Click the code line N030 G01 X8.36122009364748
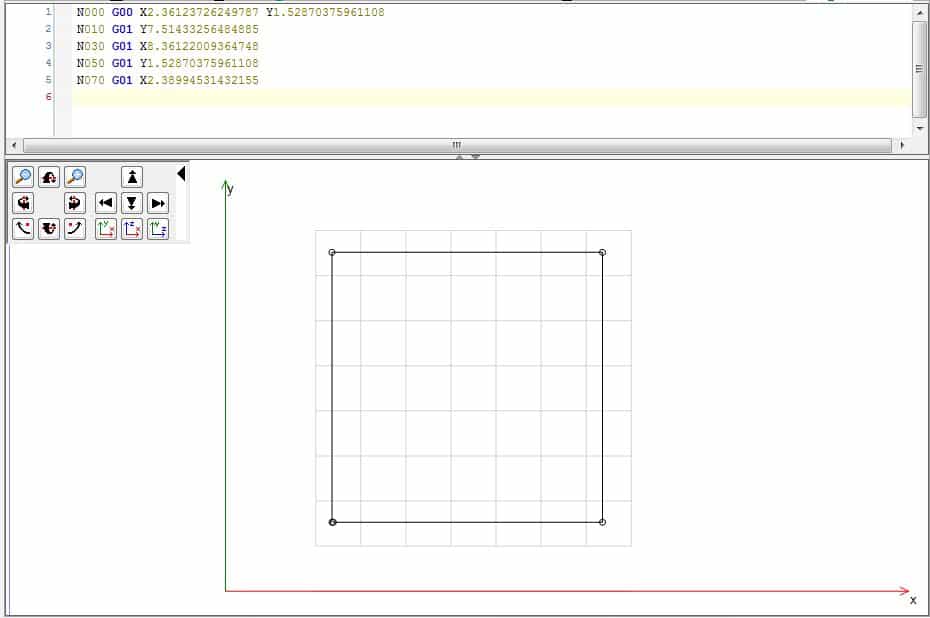Image resolution: width=930 pixels, height=618 pixels. pos(167,46)
